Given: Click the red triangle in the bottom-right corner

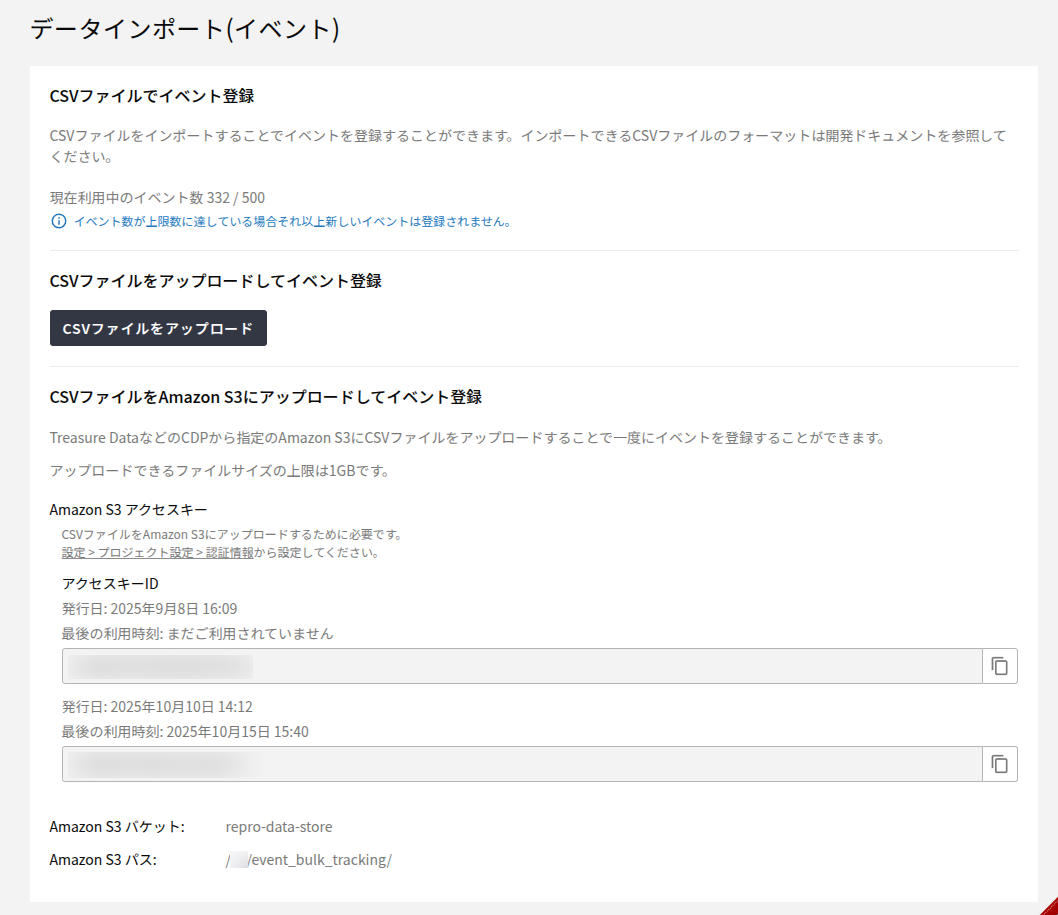Looking at the screenshot, I should tap(1050, 908).
